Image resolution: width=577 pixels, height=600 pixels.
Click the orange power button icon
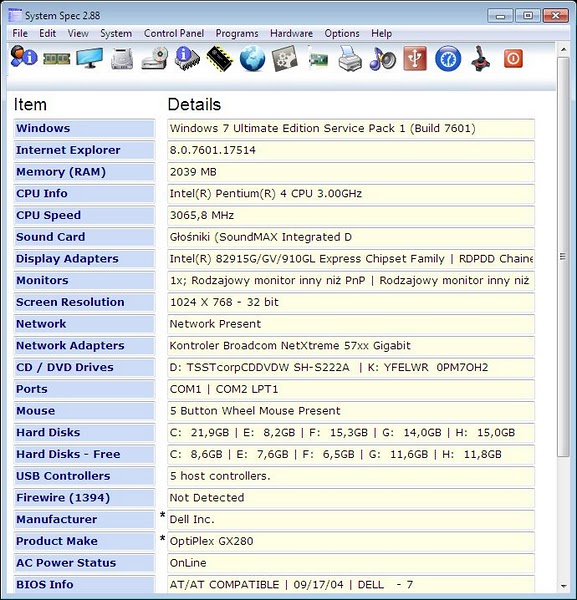(x=513, y=59)
